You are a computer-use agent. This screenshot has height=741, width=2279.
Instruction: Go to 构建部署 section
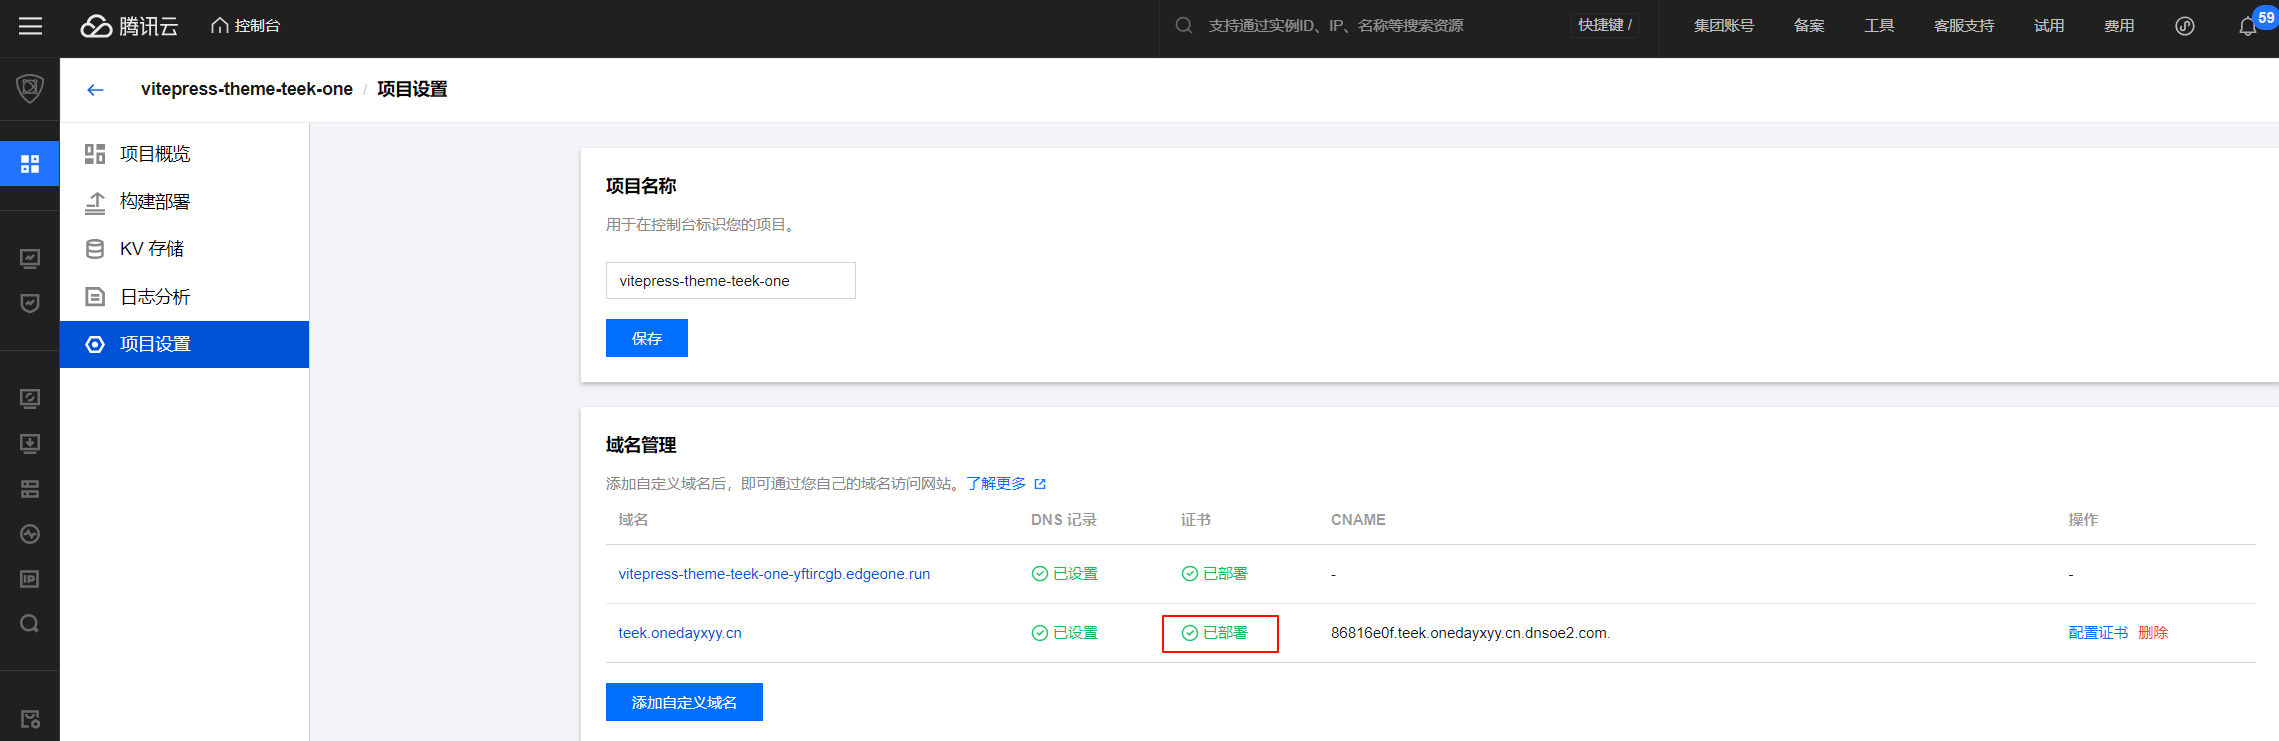click(155, 202)
